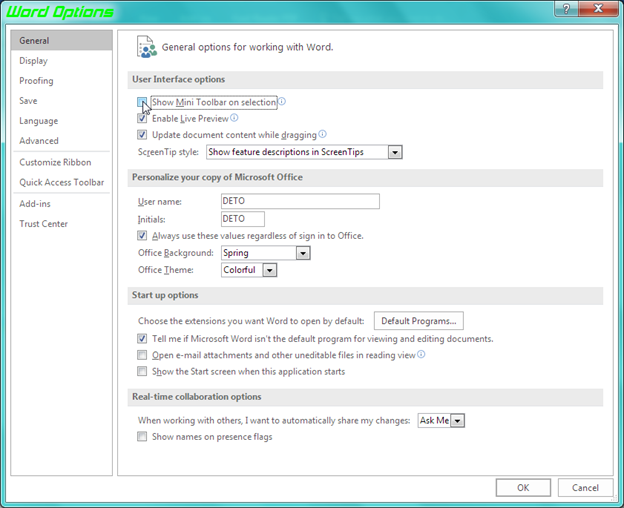Viewport: 624px width, 508px height.
Task: Click the Office Background label
Action: coord(176,253)
